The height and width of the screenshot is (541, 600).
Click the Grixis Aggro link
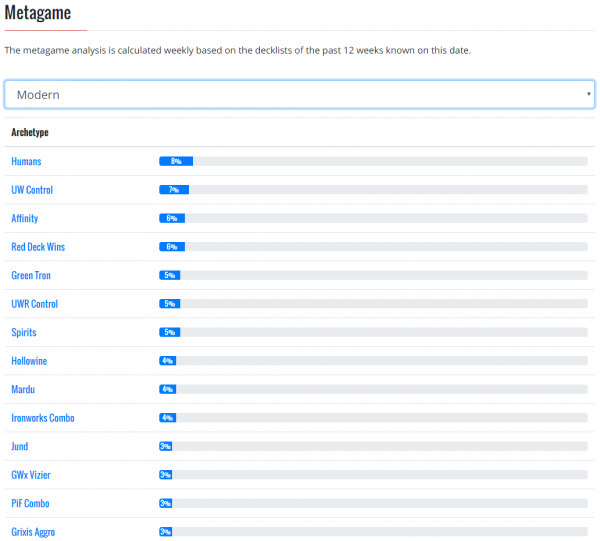(33, 532)
